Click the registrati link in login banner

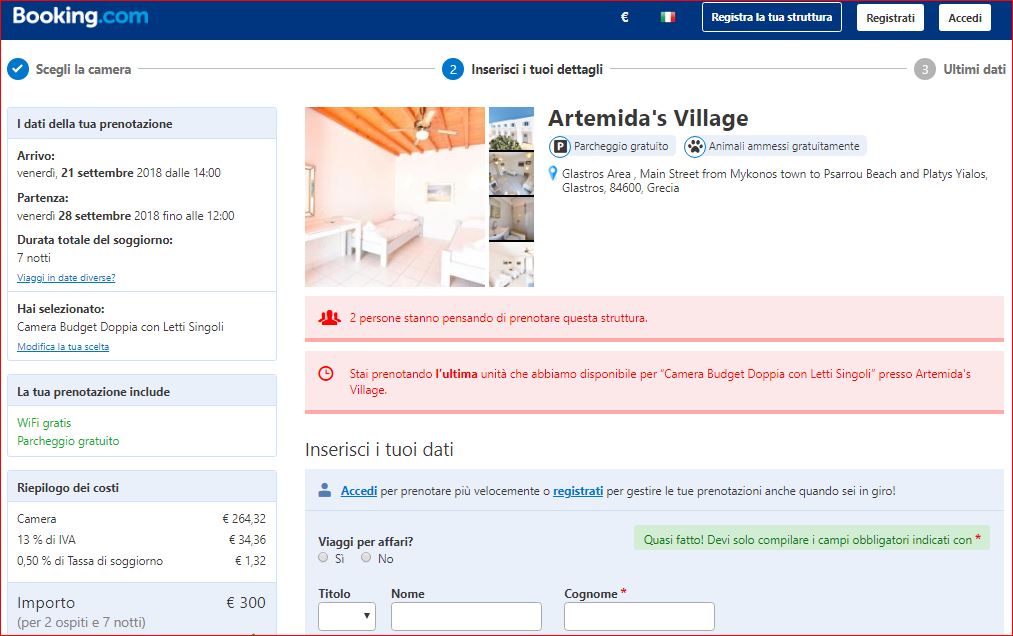pyautogui.click(x=578, y=491)
